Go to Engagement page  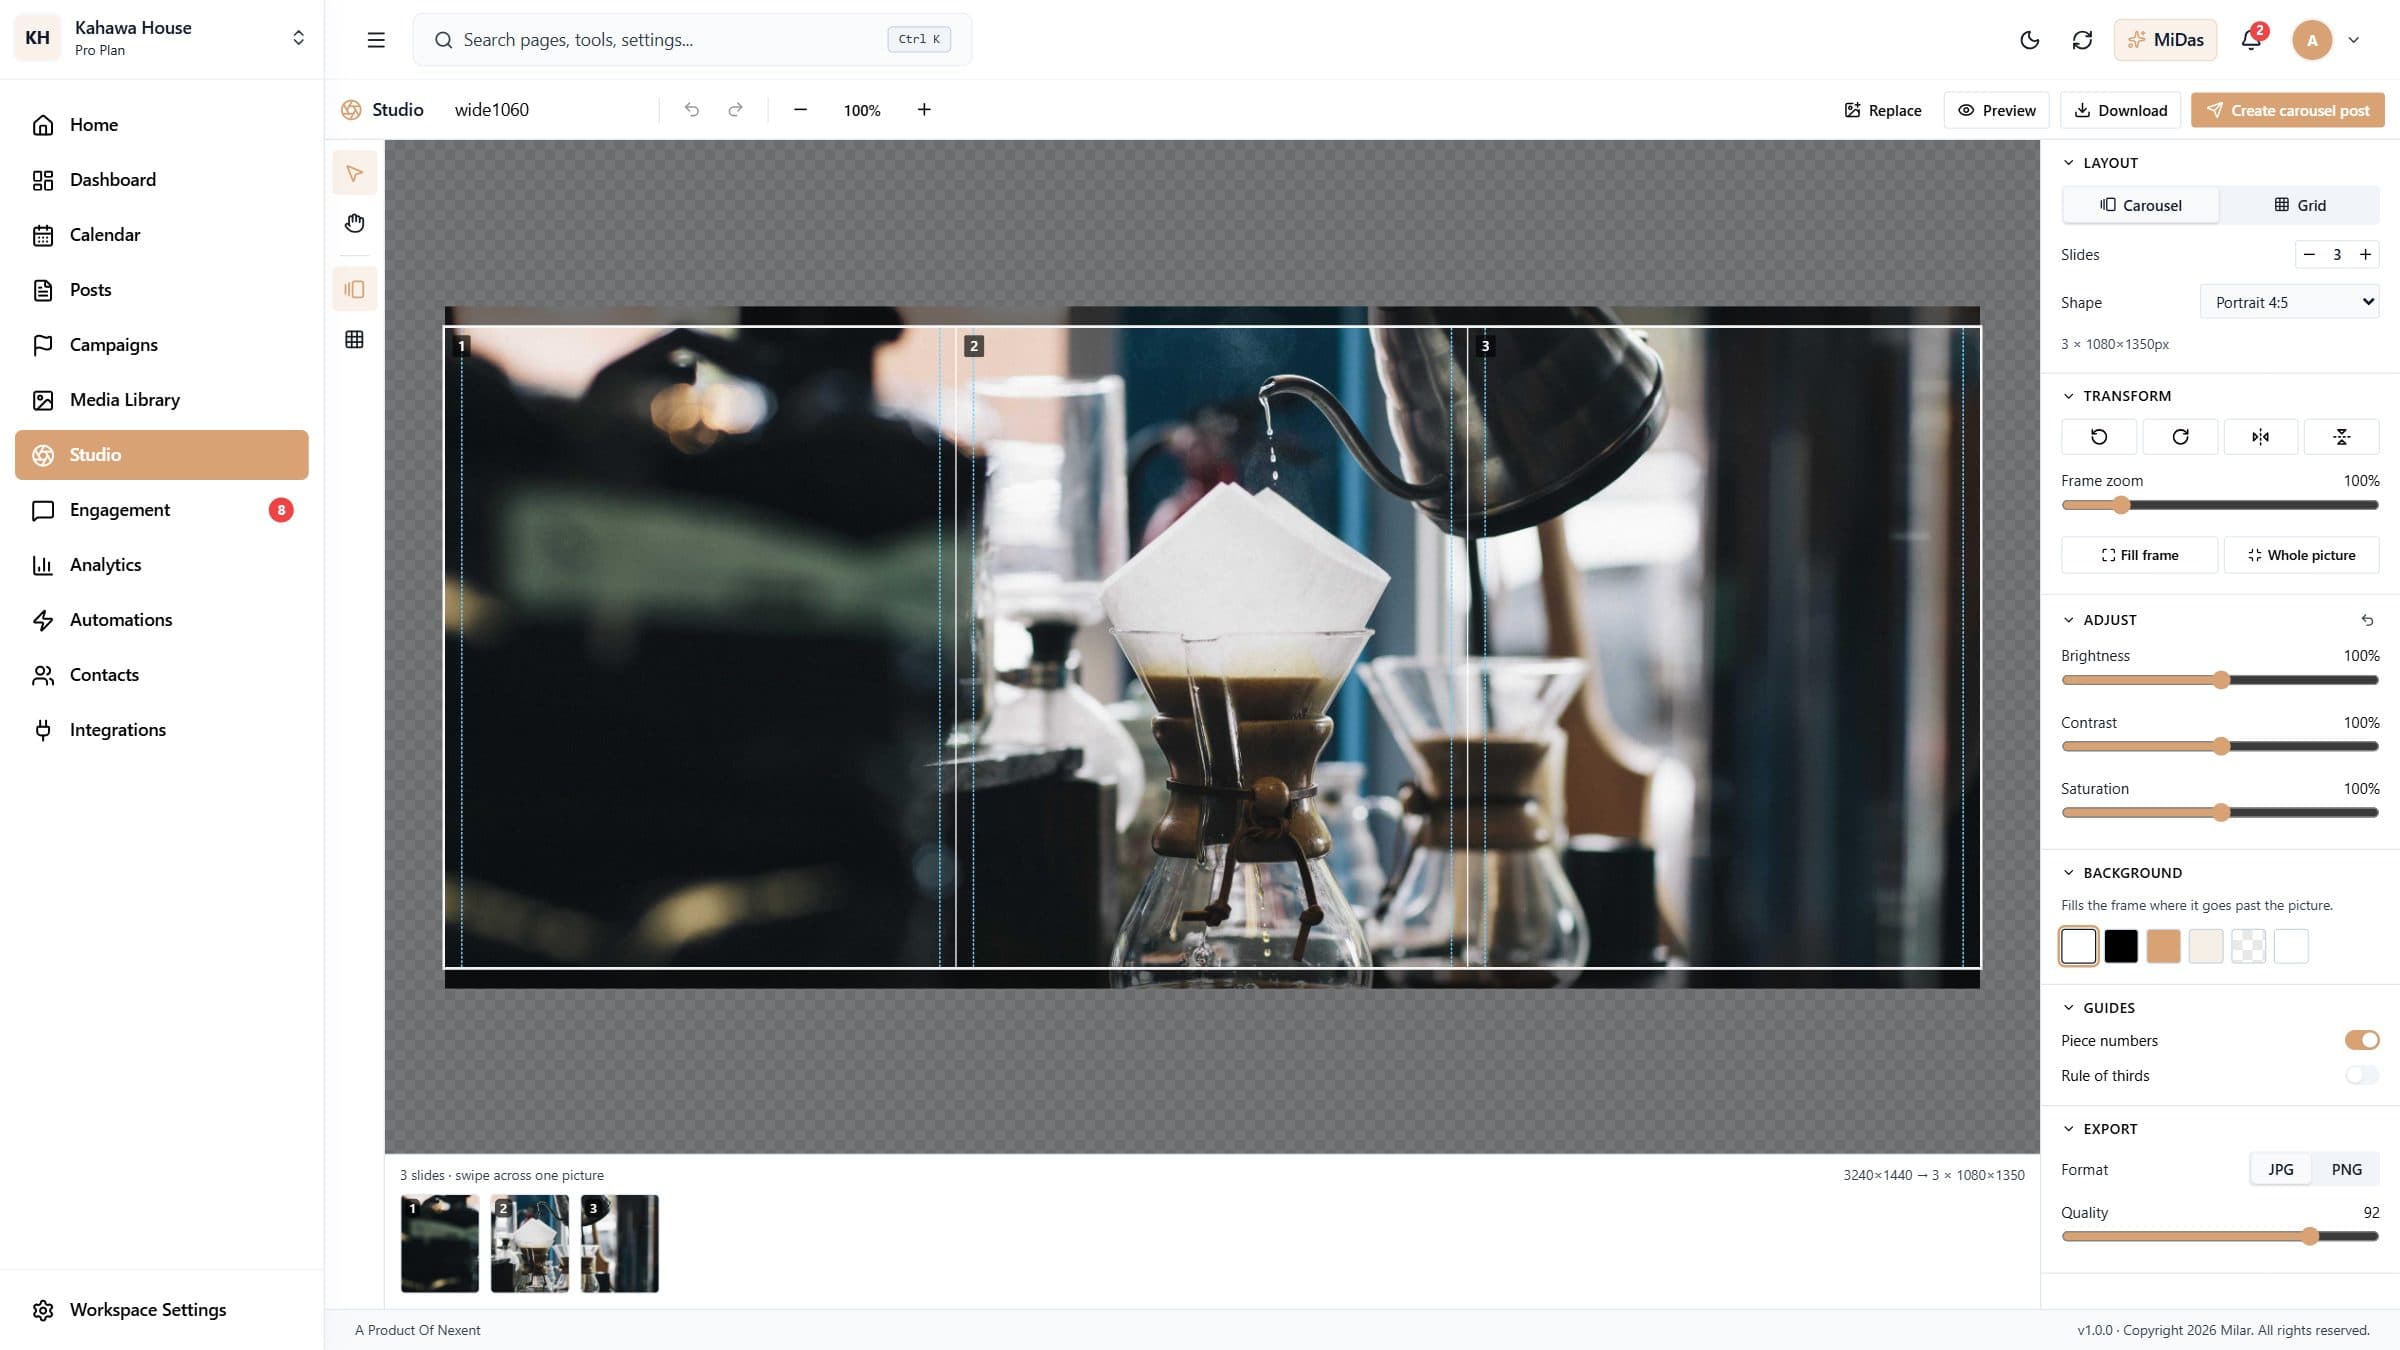coord(162,510)
